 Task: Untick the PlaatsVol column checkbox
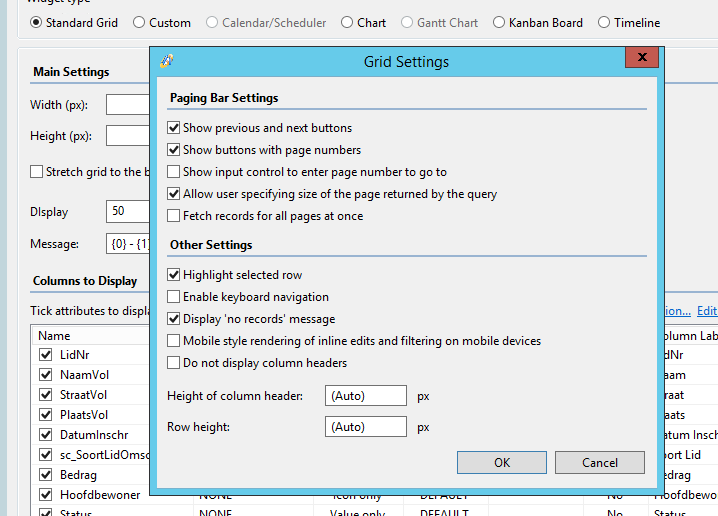pyautogui.click(x=46, y=415)
